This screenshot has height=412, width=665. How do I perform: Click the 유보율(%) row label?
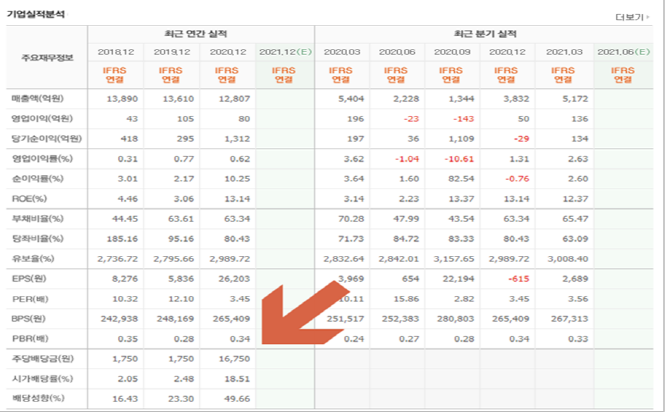click(x=33, y=259)
